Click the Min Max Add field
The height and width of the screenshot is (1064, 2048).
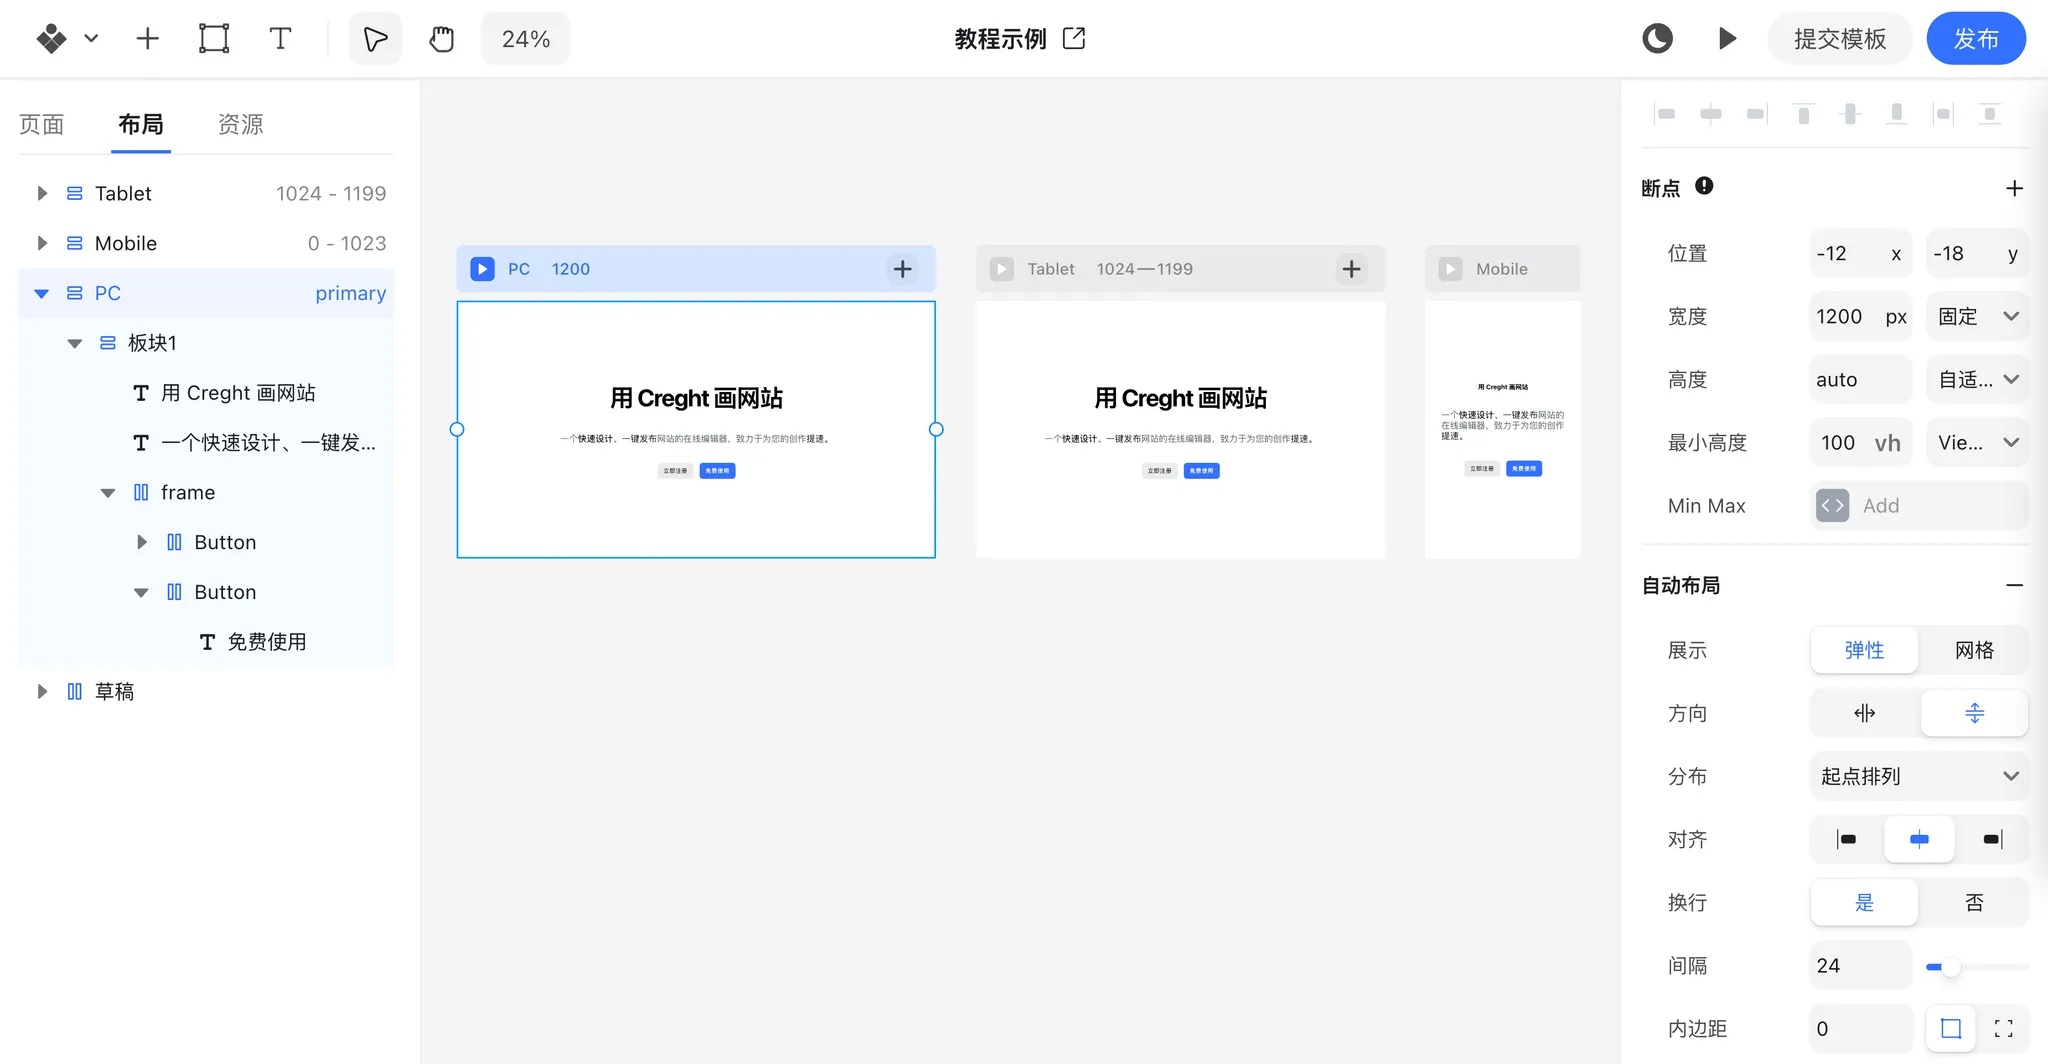[1919, 506]
